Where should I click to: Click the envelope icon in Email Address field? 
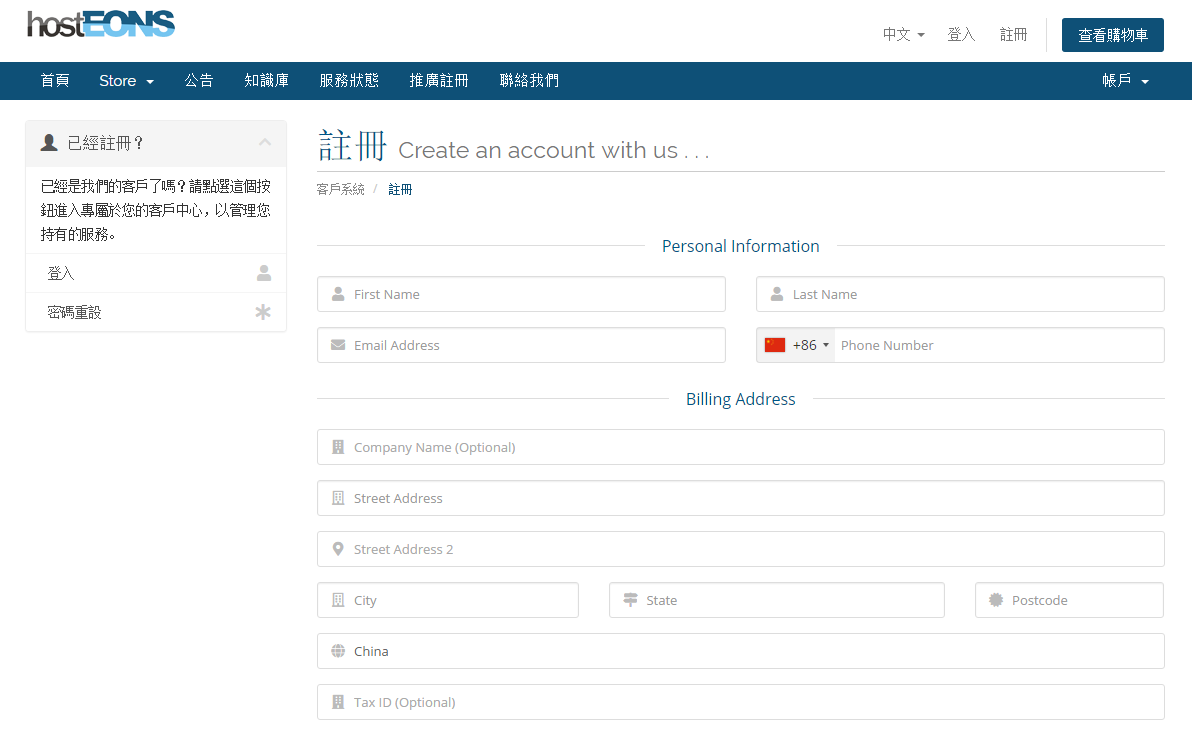[x=338, y=345]
